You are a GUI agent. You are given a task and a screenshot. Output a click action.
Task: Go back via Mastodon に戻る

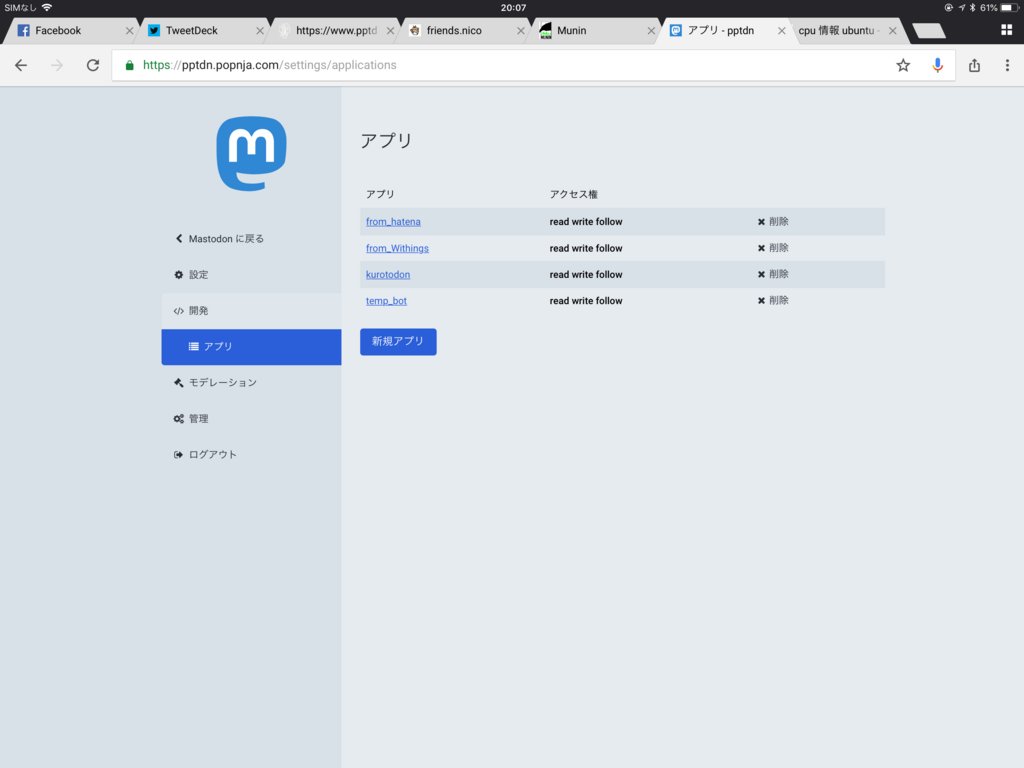[219, 239]
